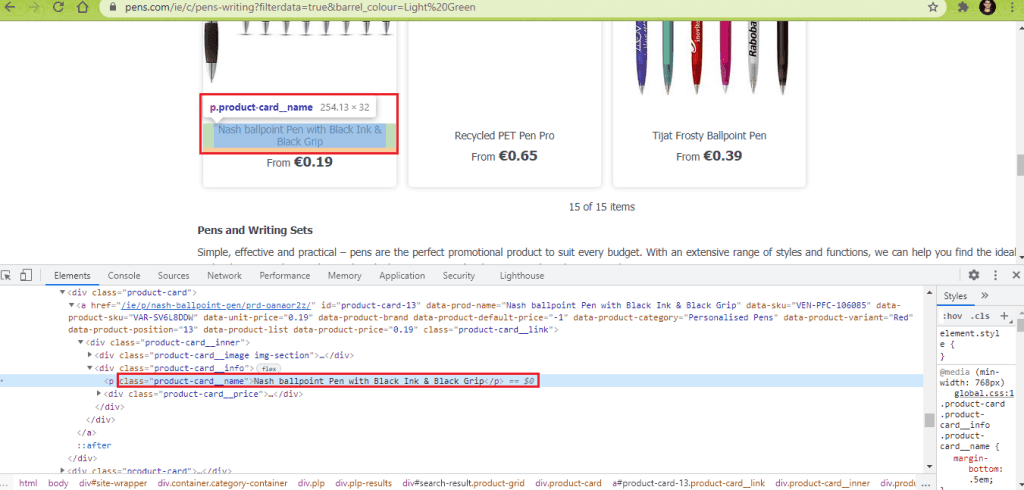Click the browser forward arrow
The width and height of the screenshot is (1024, 490).
[x=34, y=7]
